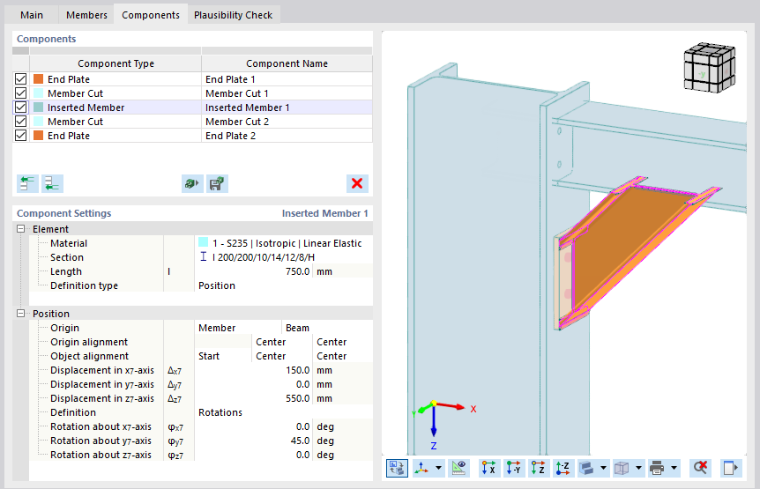Edit the Length value 750.0
This screenshot has width=760, height=489.
point(253,271)
